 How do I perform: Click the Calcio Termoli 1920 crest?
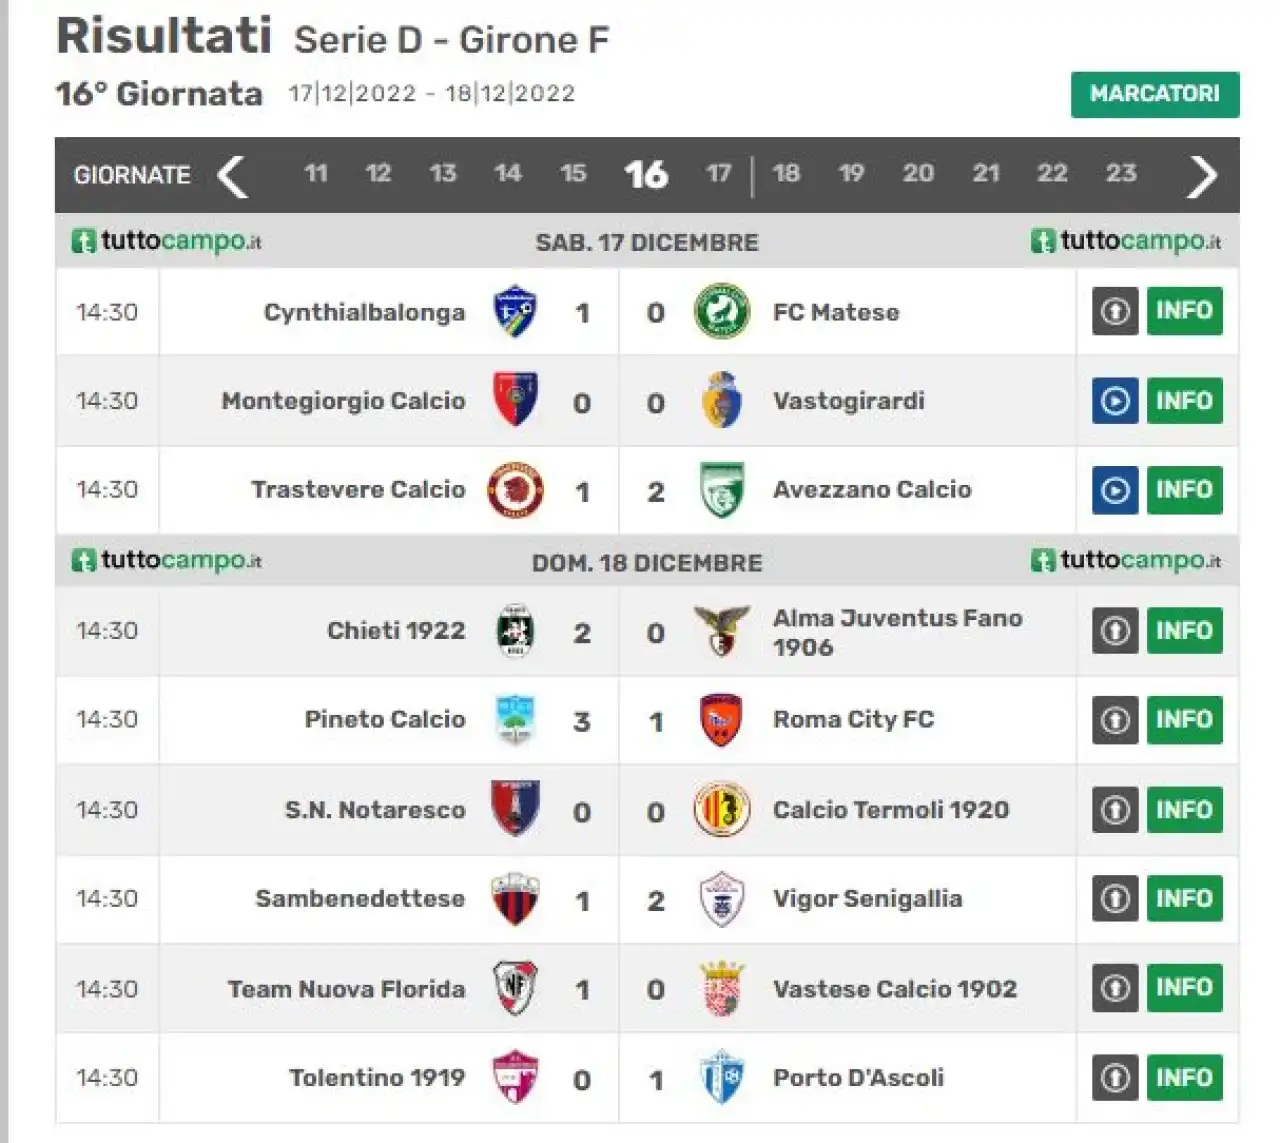point(721,810)
